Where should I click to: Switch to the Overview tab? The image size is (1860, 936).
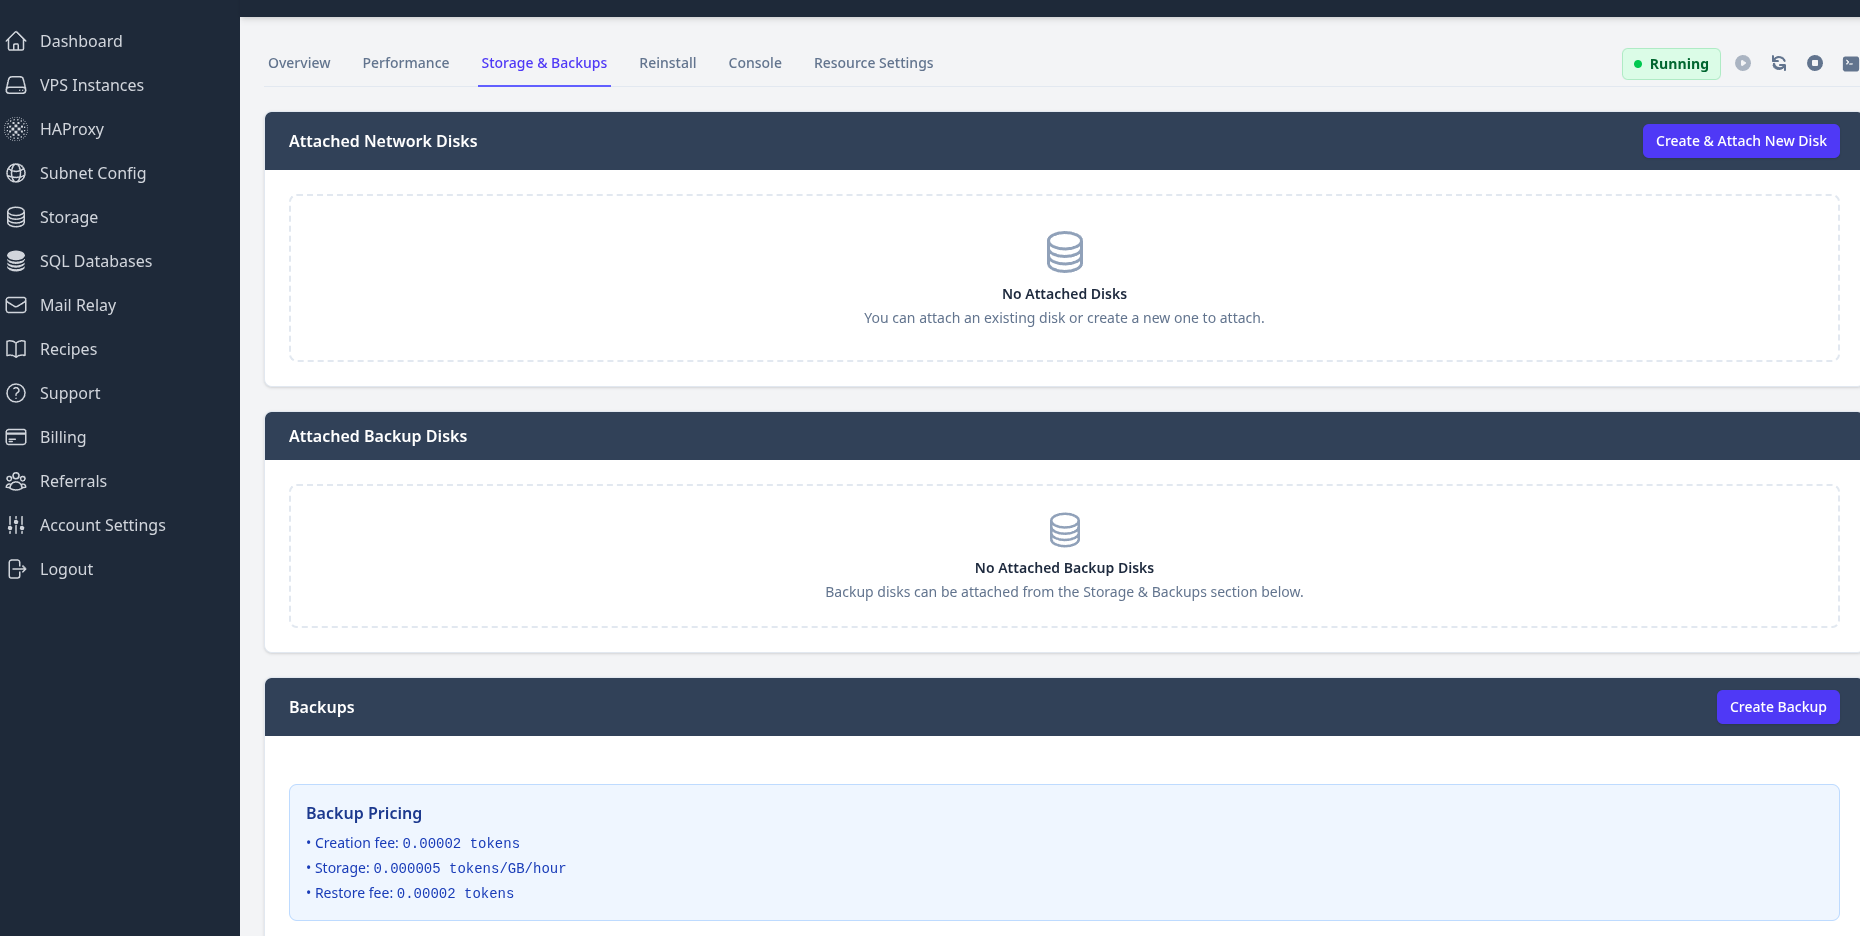click(x=299, y=63)
